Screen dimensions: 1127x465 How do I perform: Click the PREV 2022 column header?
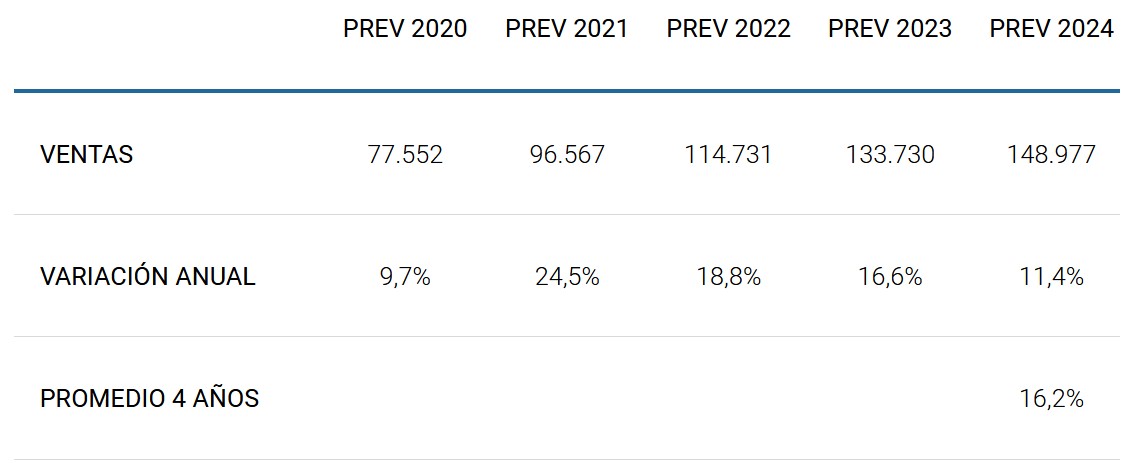click(x=728, y=29)
